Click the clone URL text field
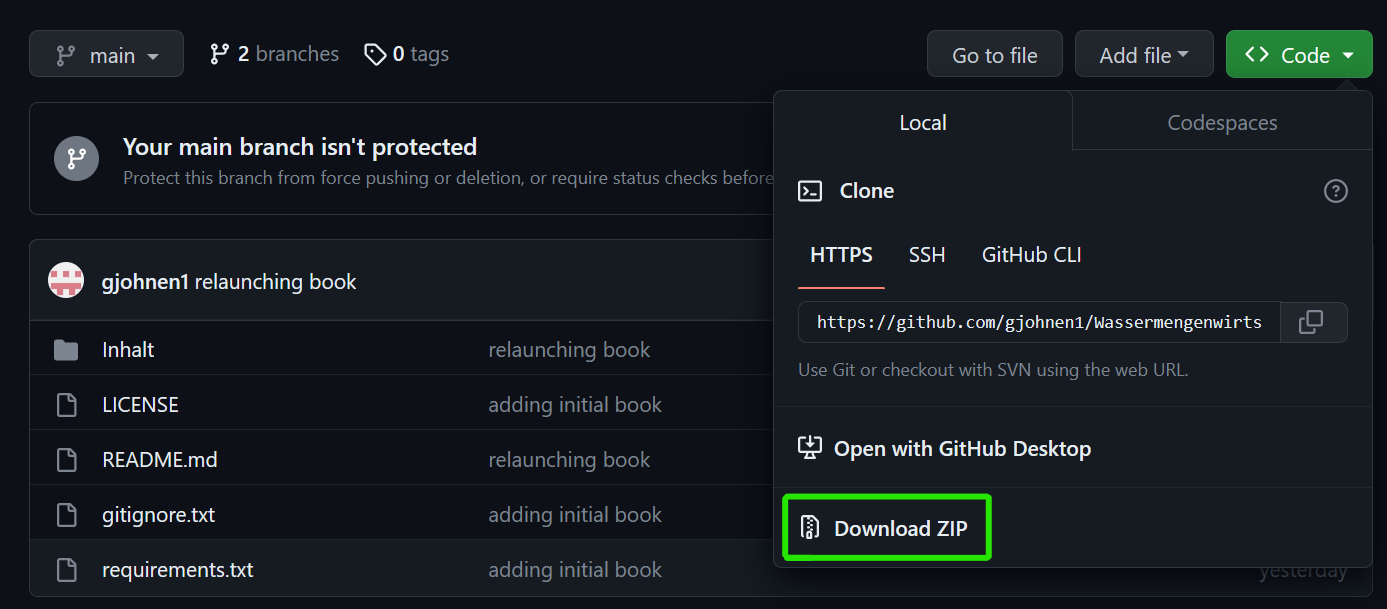 [1038, 322]
